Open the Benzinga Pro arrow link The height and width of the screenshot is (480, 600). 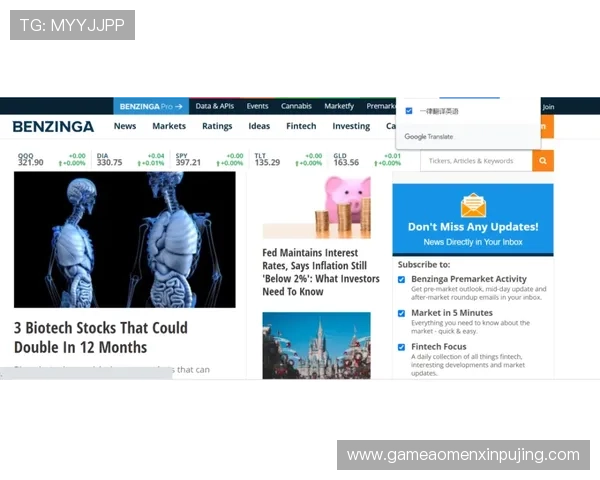tap(151, 106)
